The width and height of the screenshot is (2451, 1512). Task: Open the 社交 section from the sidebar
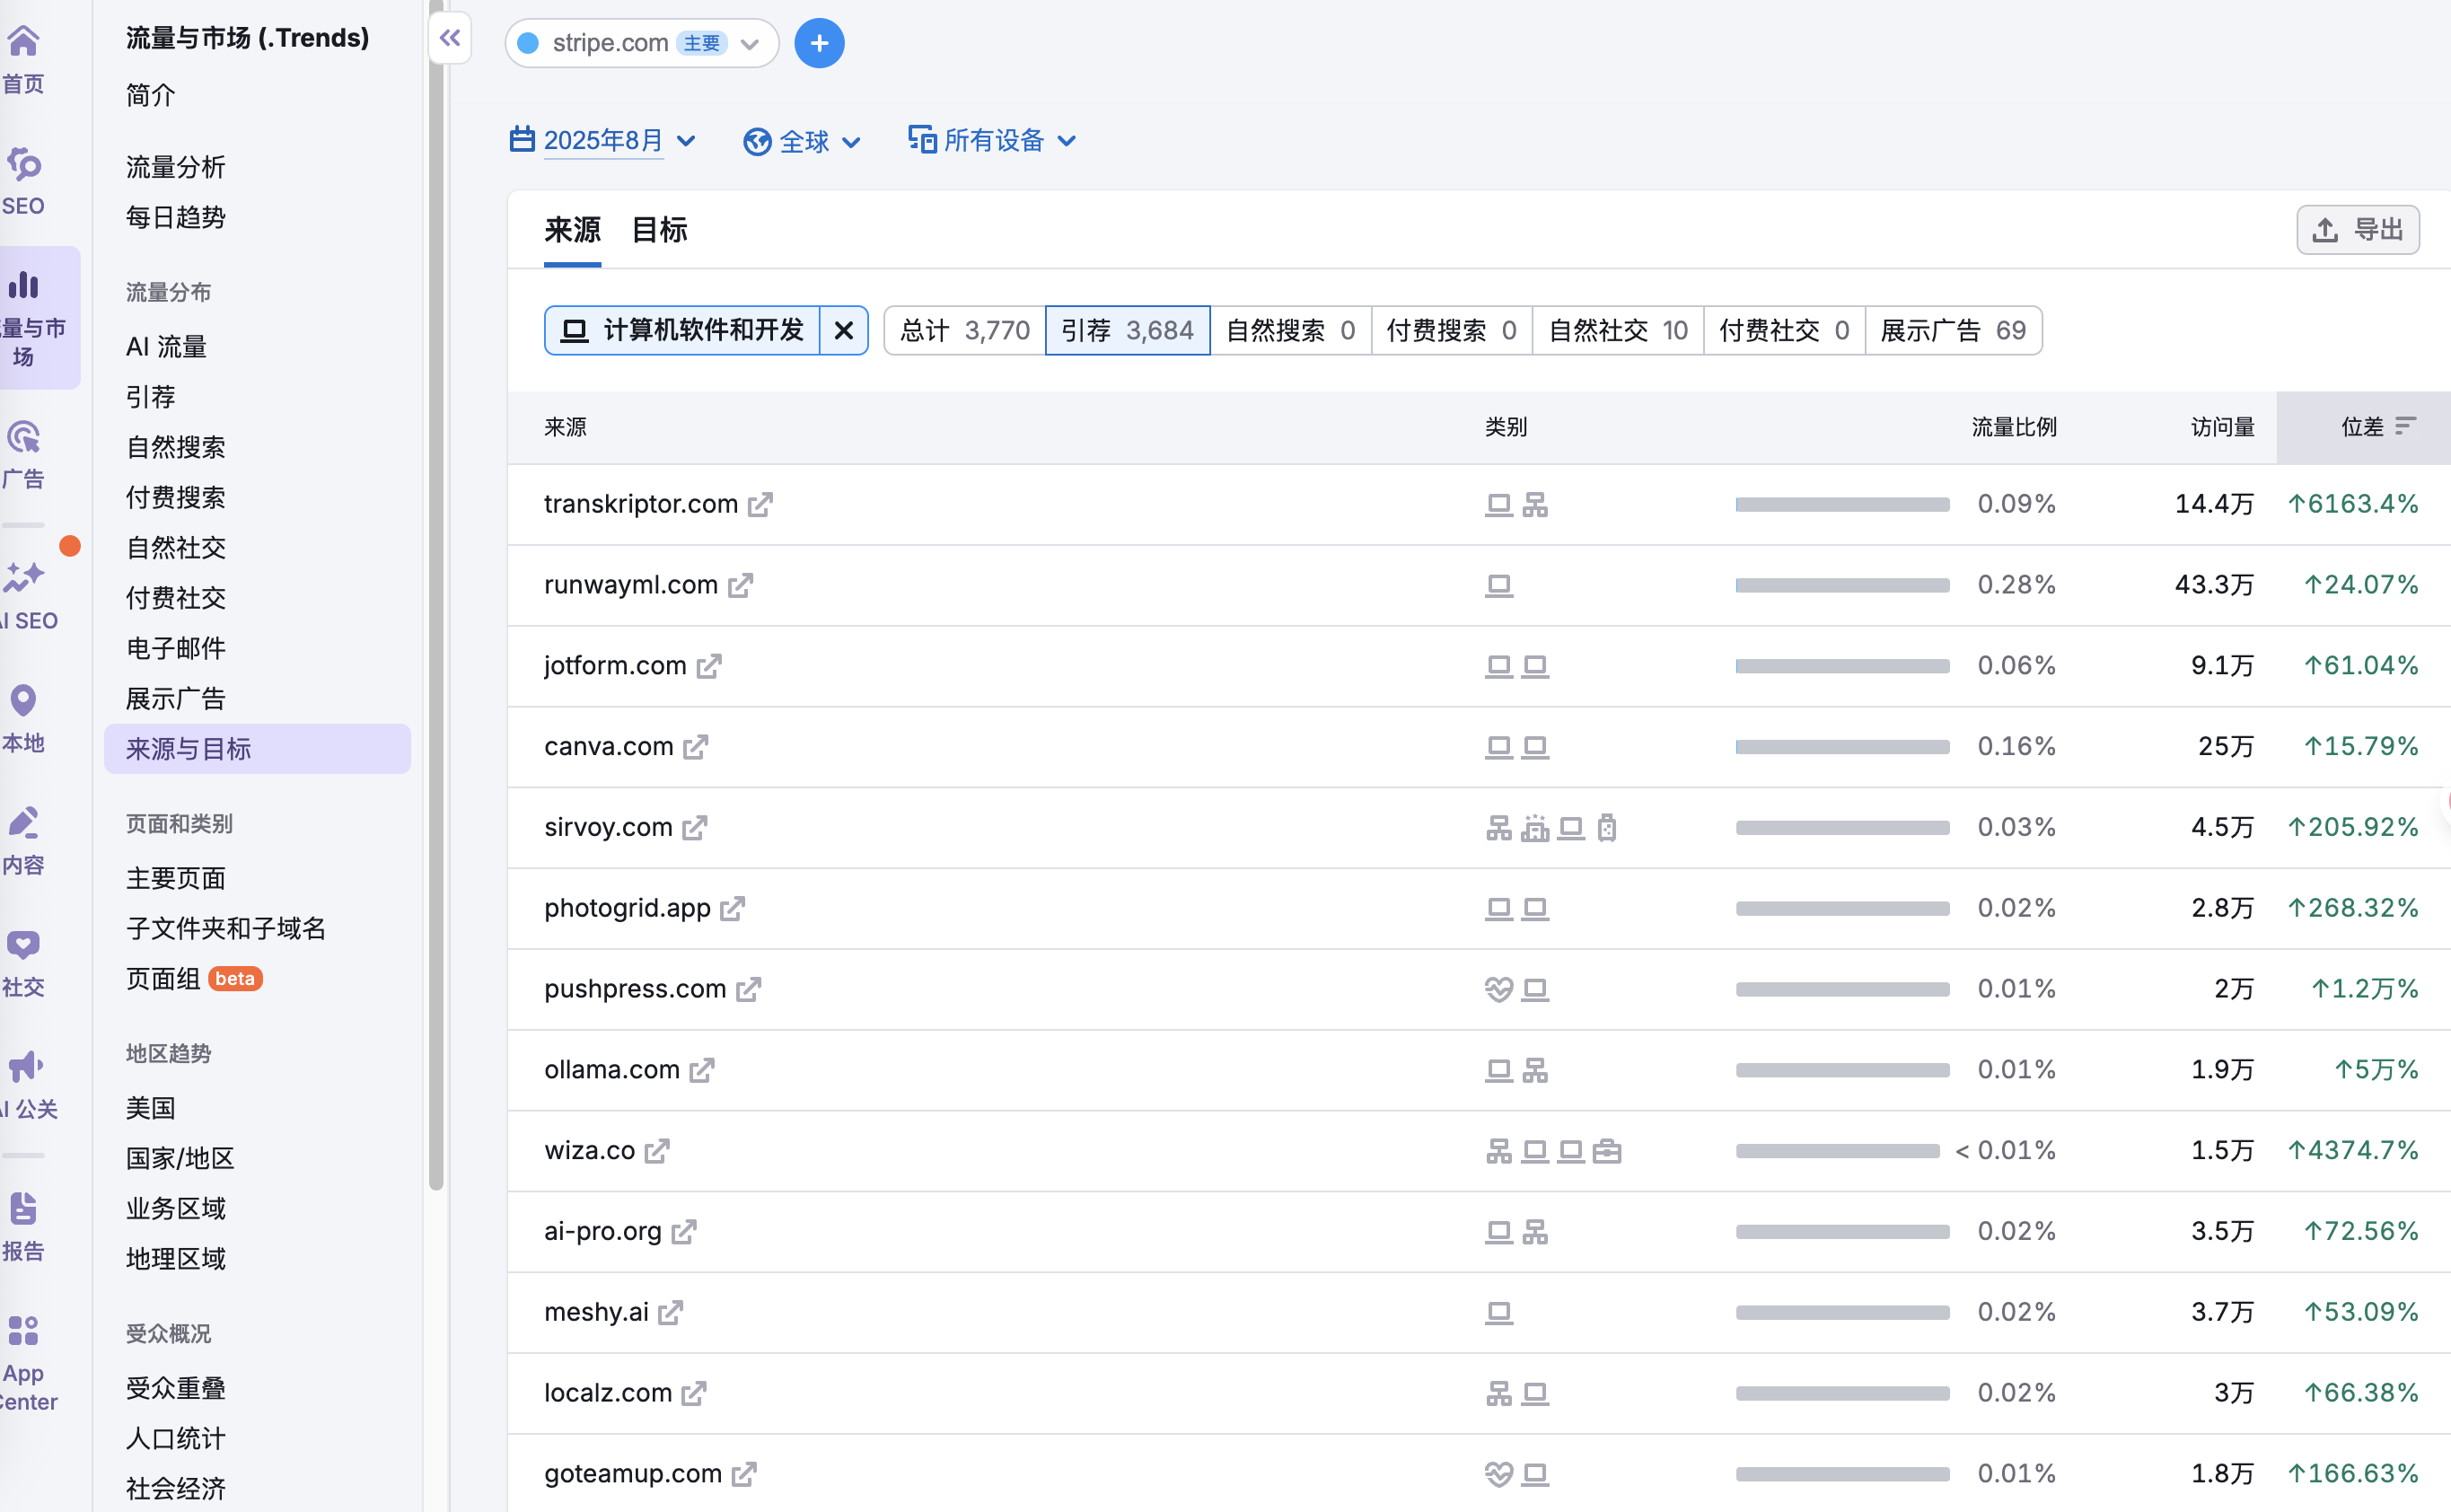pyautogui.click(x=23, y=960)
